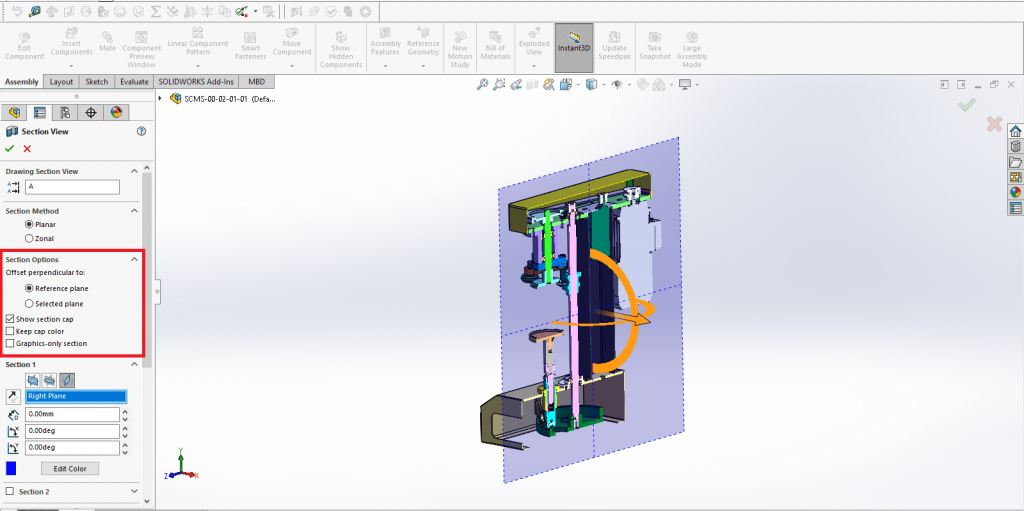Select the Front plane button in Section 1
This screenshot has width=1024, height=511.
pyautogui.click(x=33, y=380)
